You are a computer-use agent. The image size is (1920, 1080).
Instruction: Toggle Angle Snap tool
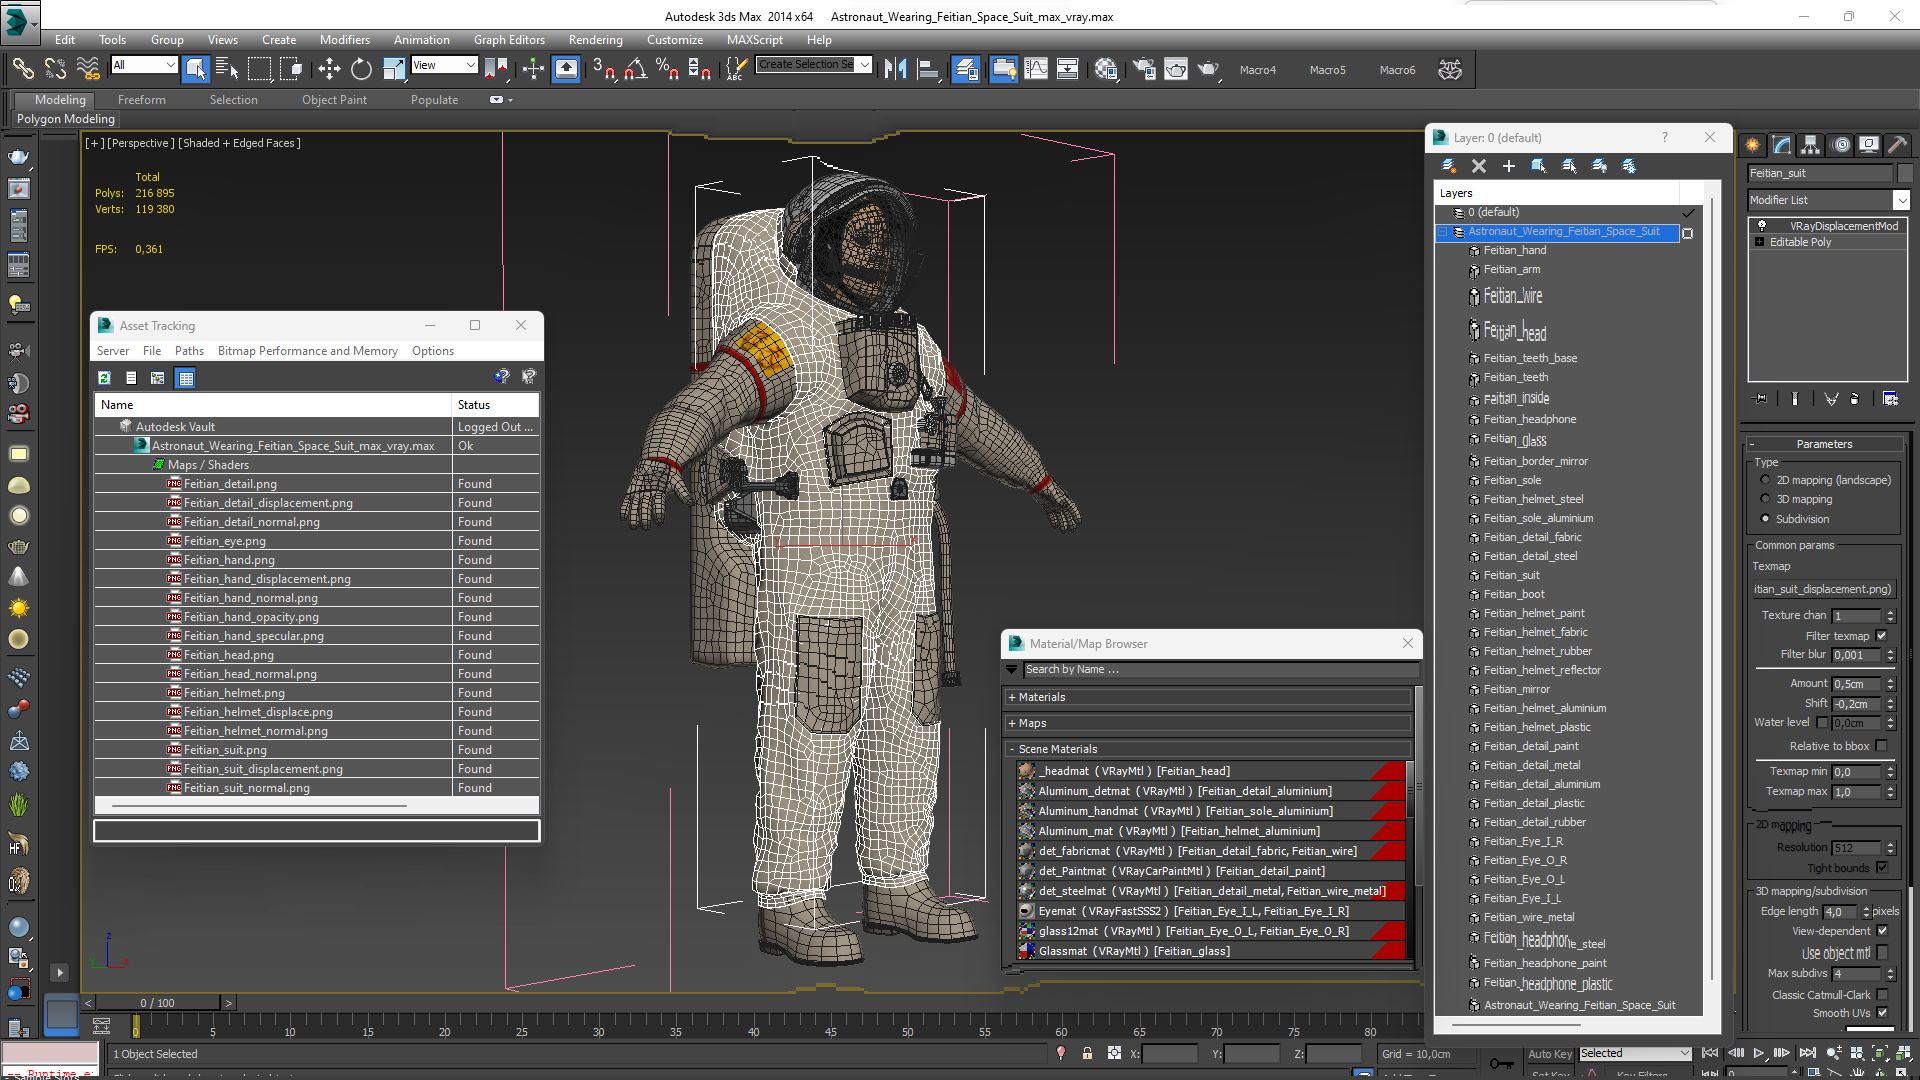click(x=635, y=68)
